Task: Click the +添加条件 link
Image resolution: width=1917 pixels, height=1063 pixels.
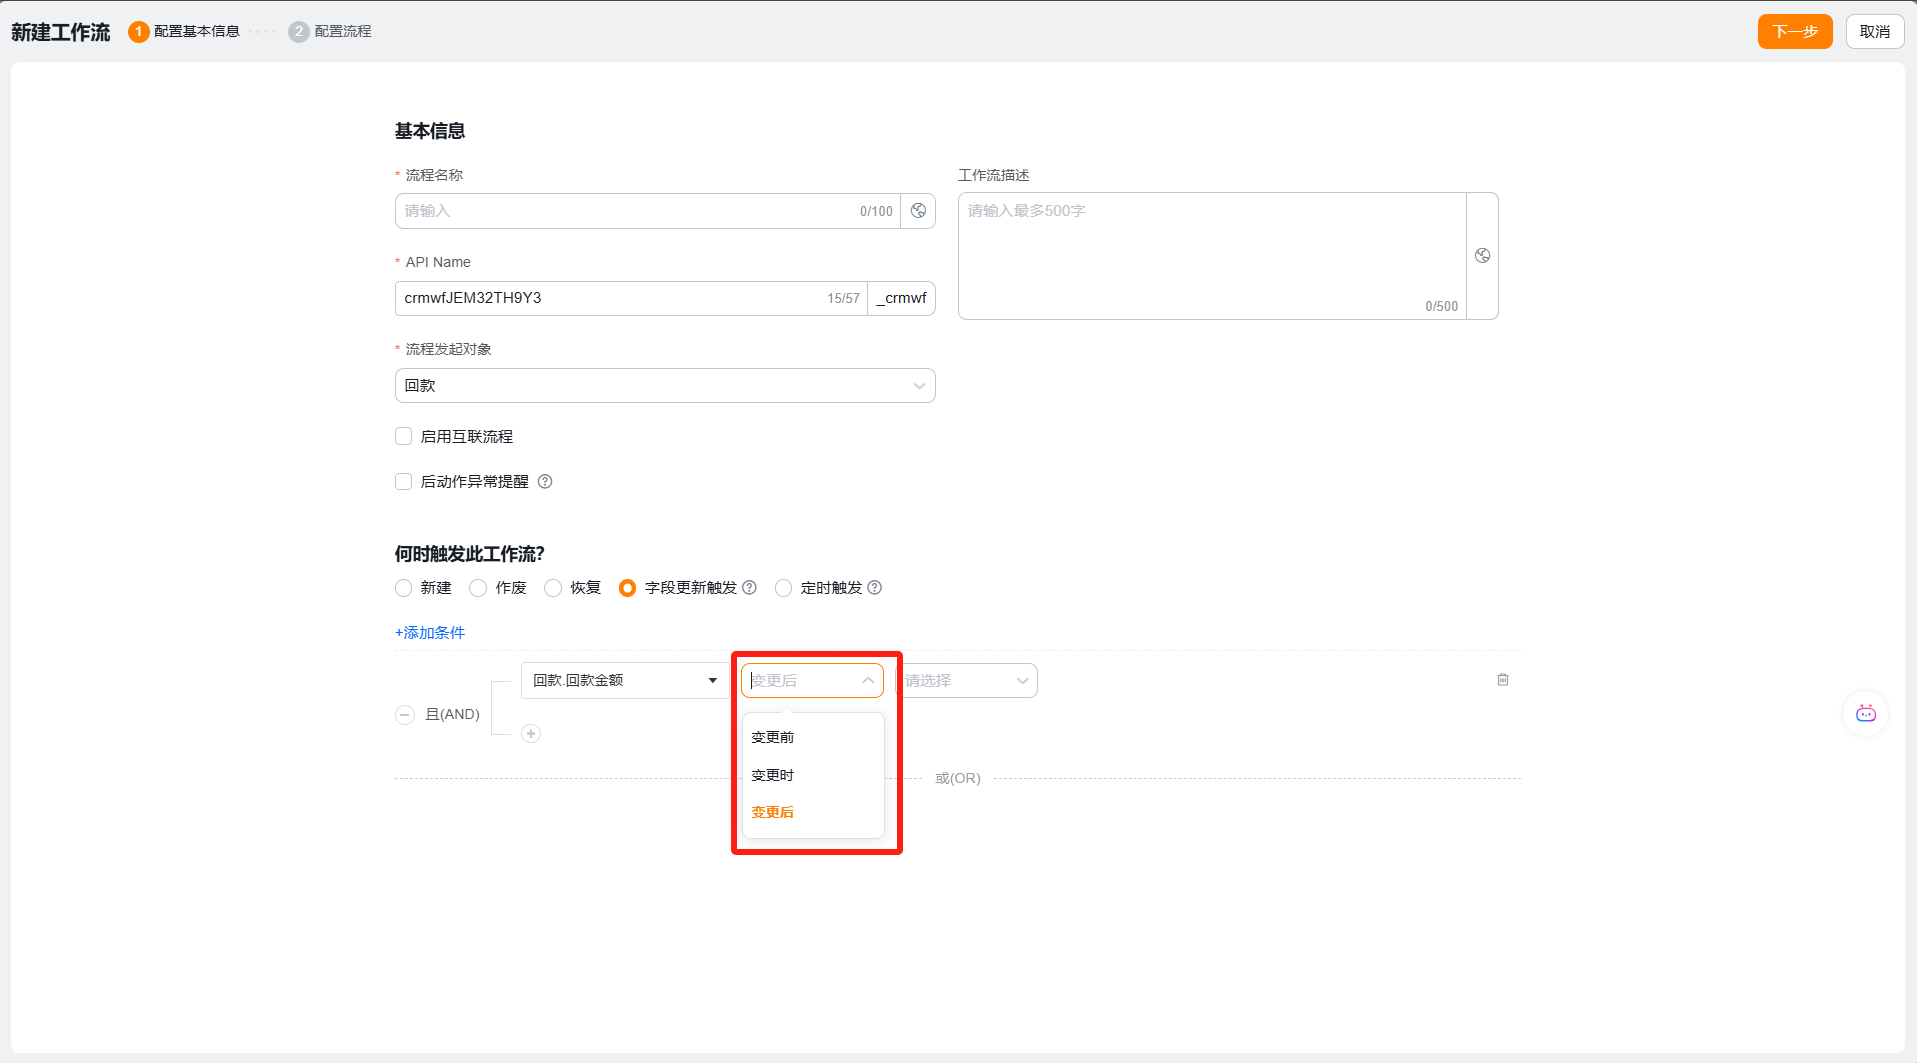Action: (x=430, y=633)
